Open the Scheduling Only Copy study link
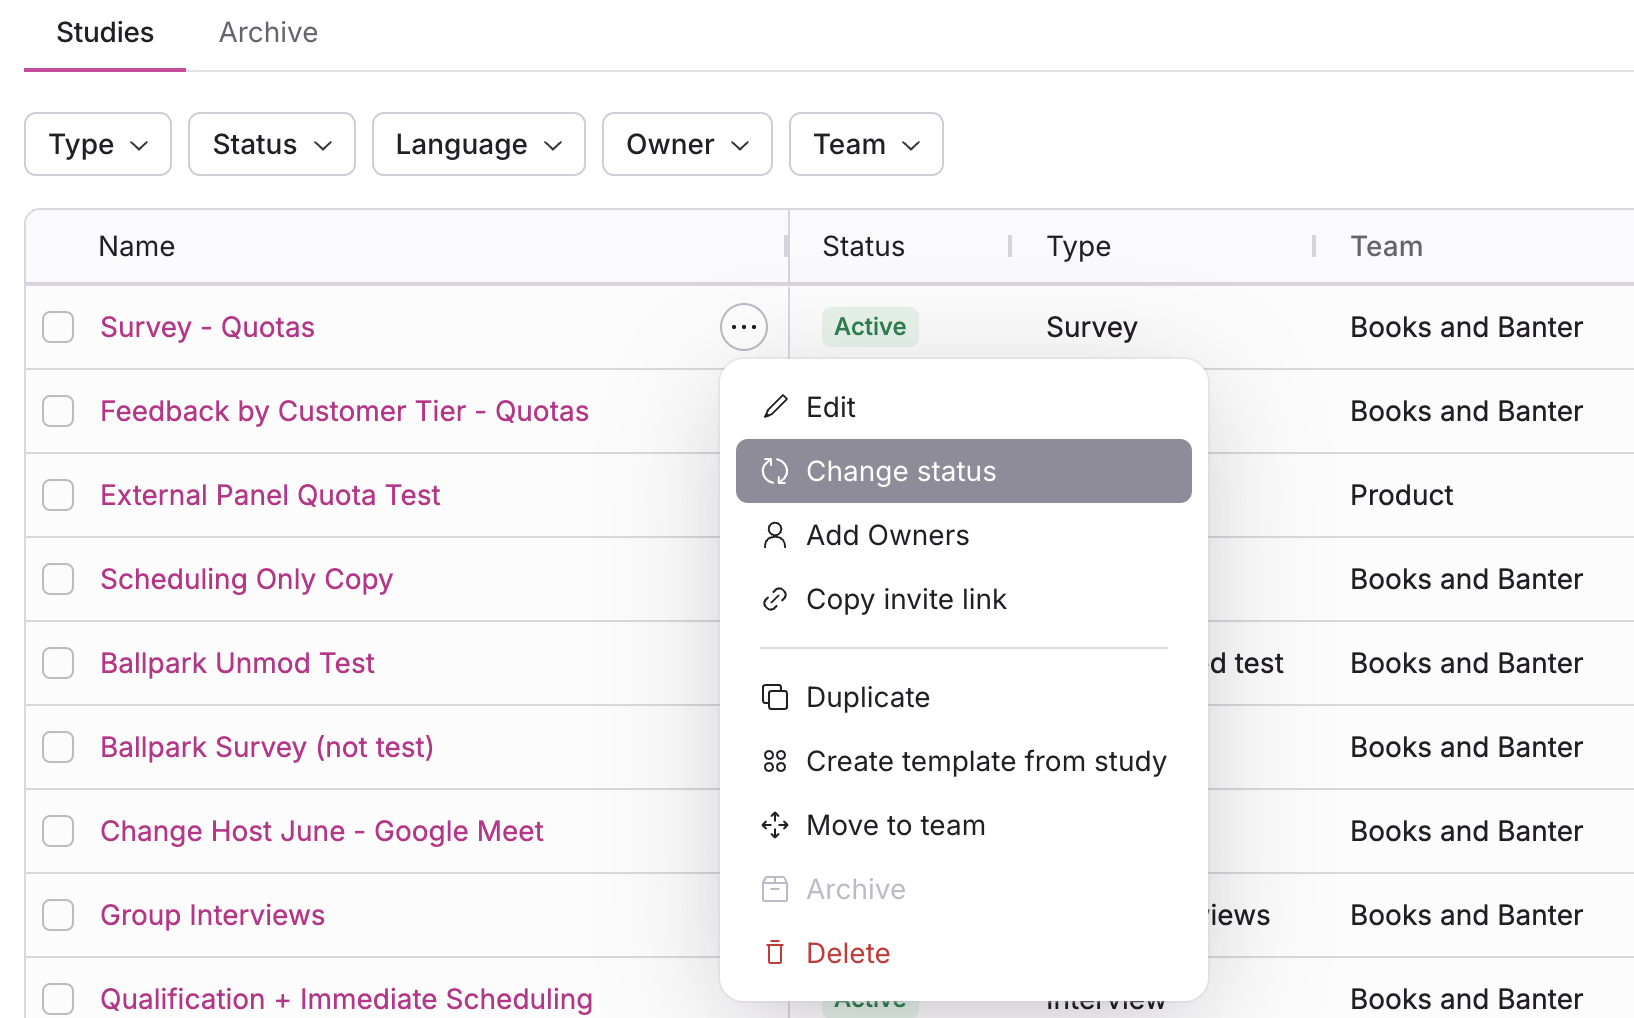Image resolution: width=1634 pixels, height=1018 pixels. pyautogui.click(x=247, y=579)
